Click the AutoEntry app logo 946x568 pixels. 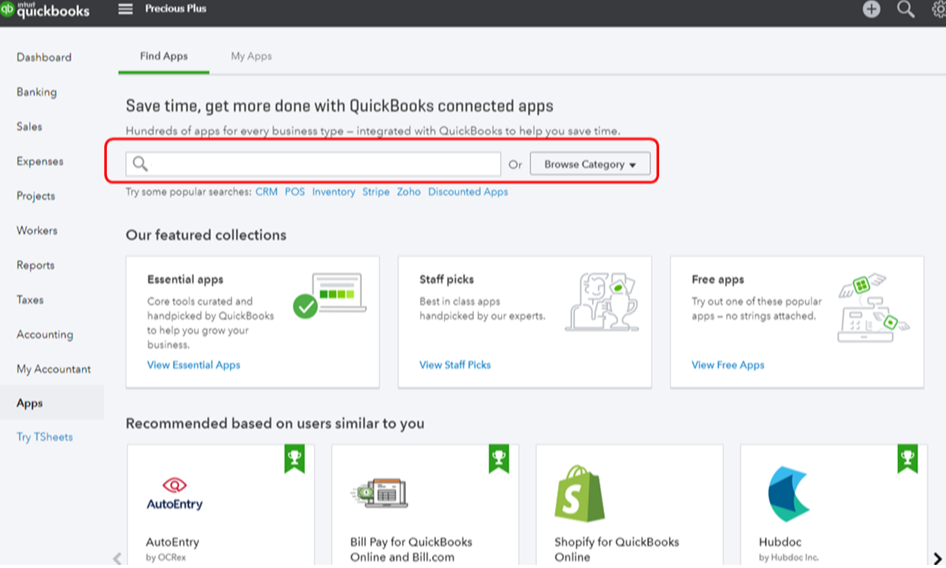pyautogui.click(x=174, y=494)
